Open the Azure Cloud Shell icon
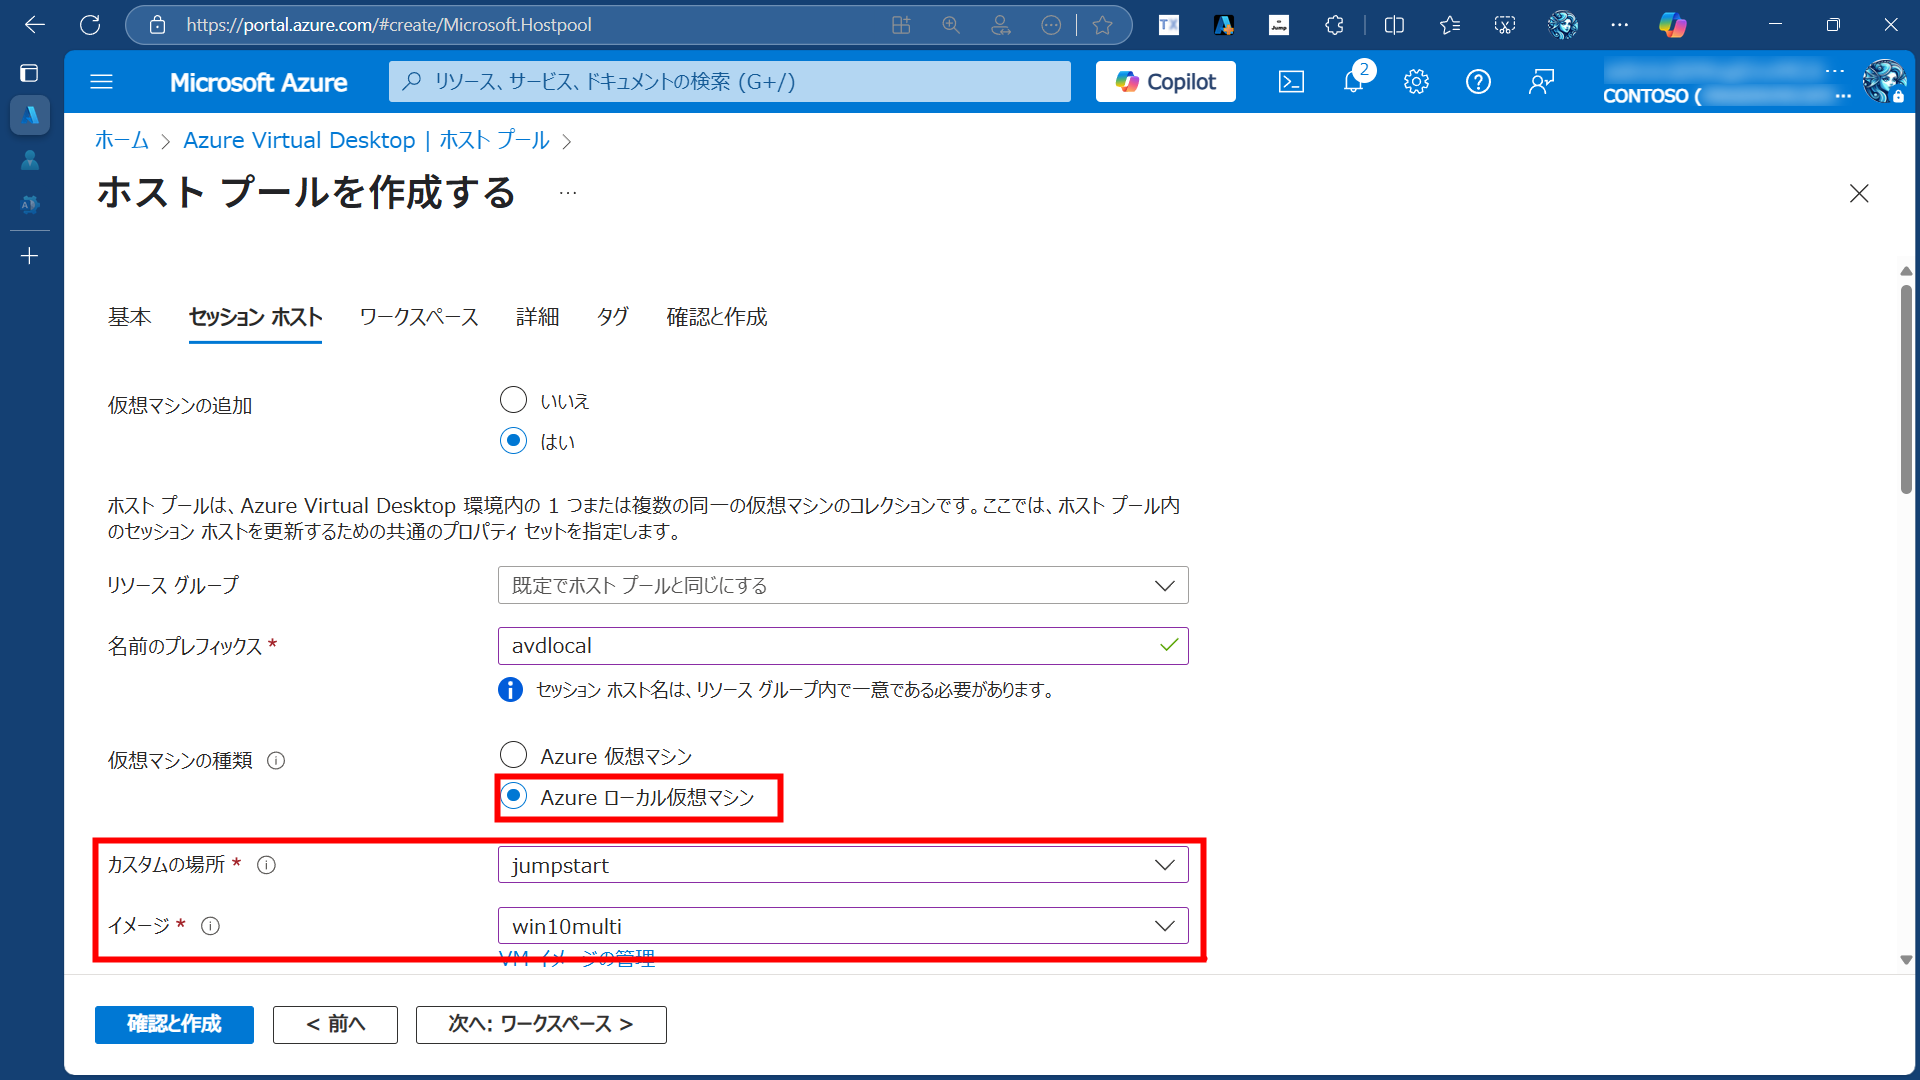This screenshot has height=1080, width=1920. (1291, 82)
